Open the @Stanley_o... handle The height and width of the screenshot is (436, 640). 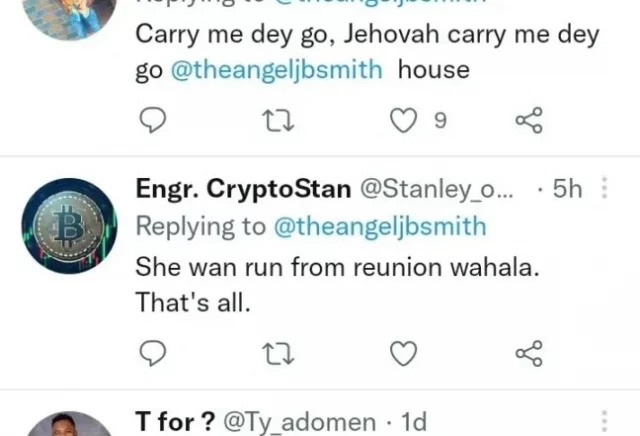[436, 189]
